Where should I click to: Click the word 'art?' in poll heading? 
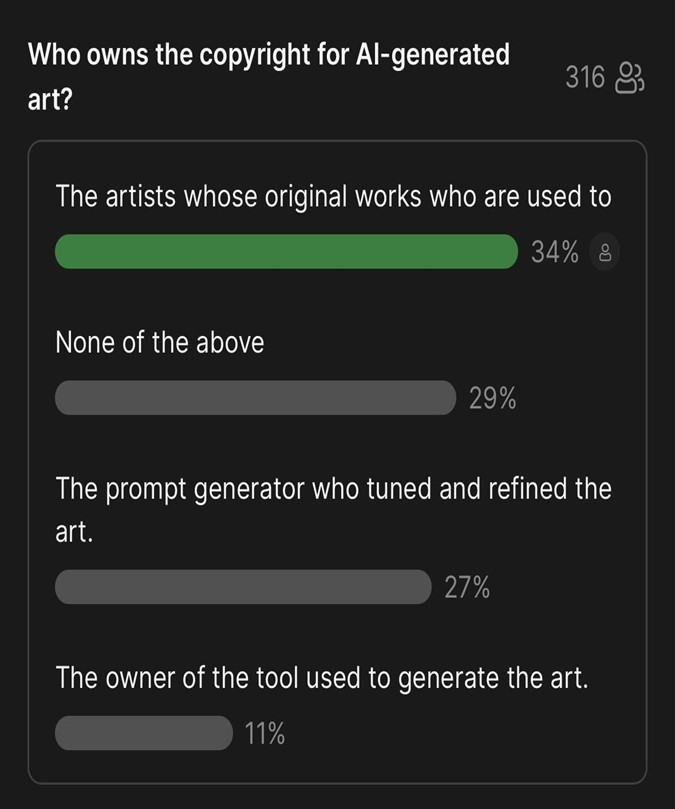pyautogui.click(x=50, y=99)
